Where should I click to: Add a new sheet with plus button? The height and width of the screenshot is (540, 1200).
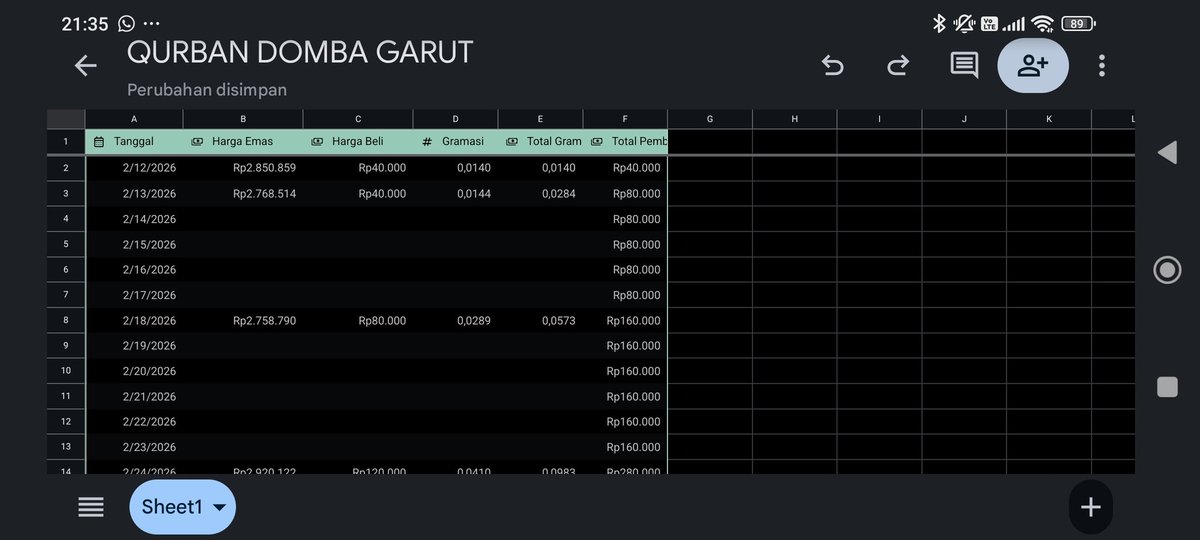click(x=1090, y=507)
